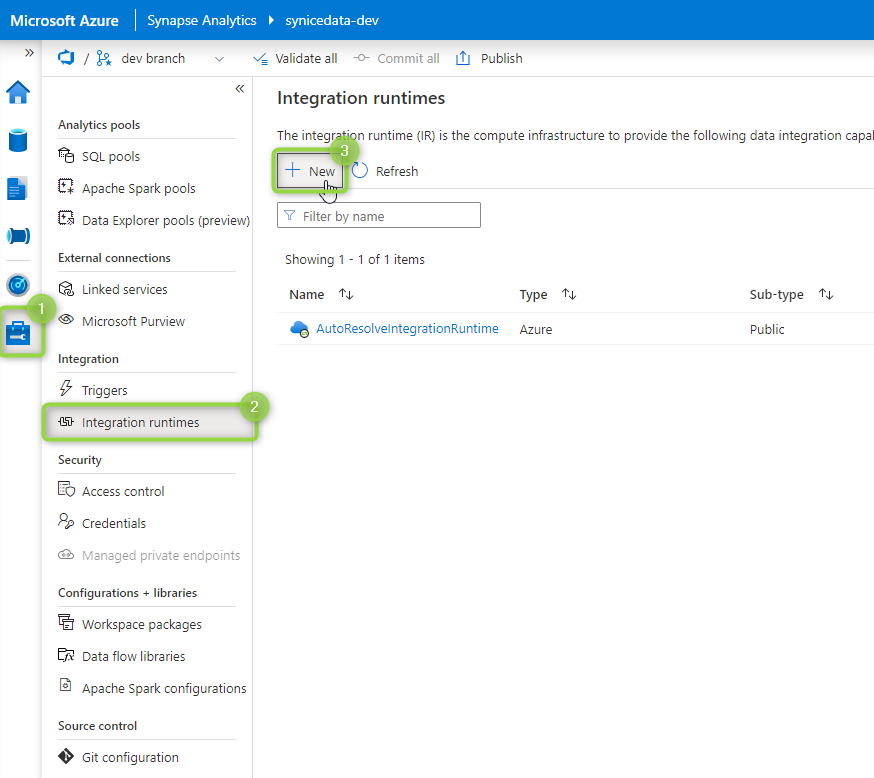Collapse the Manage side menu
Image resolution: width=874 pixels, height=778 pixels.
(x=240, y=89)
